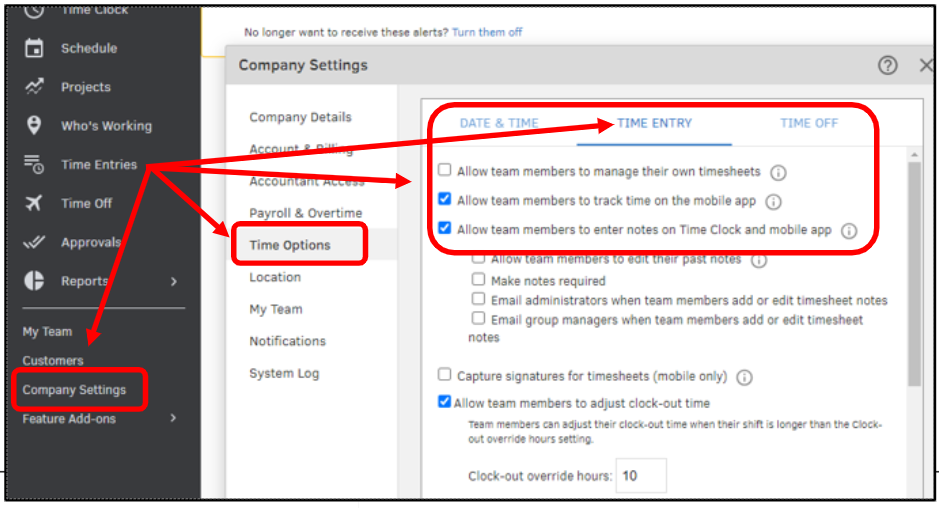Switch to the Date & Time tab
The width and height of the screenshot is (939, 508).
point(499,123)
